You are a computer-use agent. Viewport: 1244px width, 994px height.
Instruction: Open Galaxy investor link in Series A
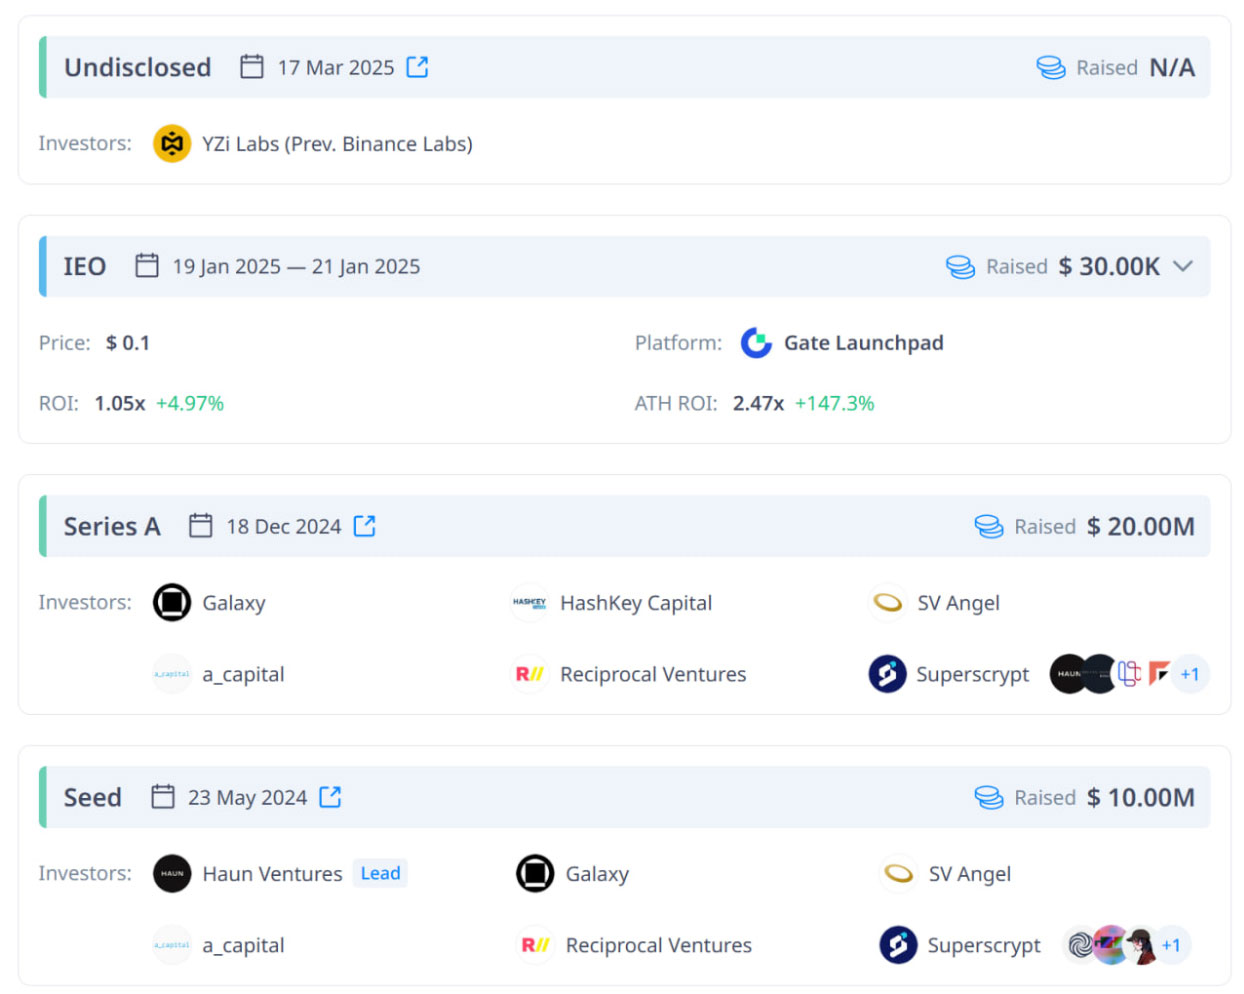(x=234, y=603)
